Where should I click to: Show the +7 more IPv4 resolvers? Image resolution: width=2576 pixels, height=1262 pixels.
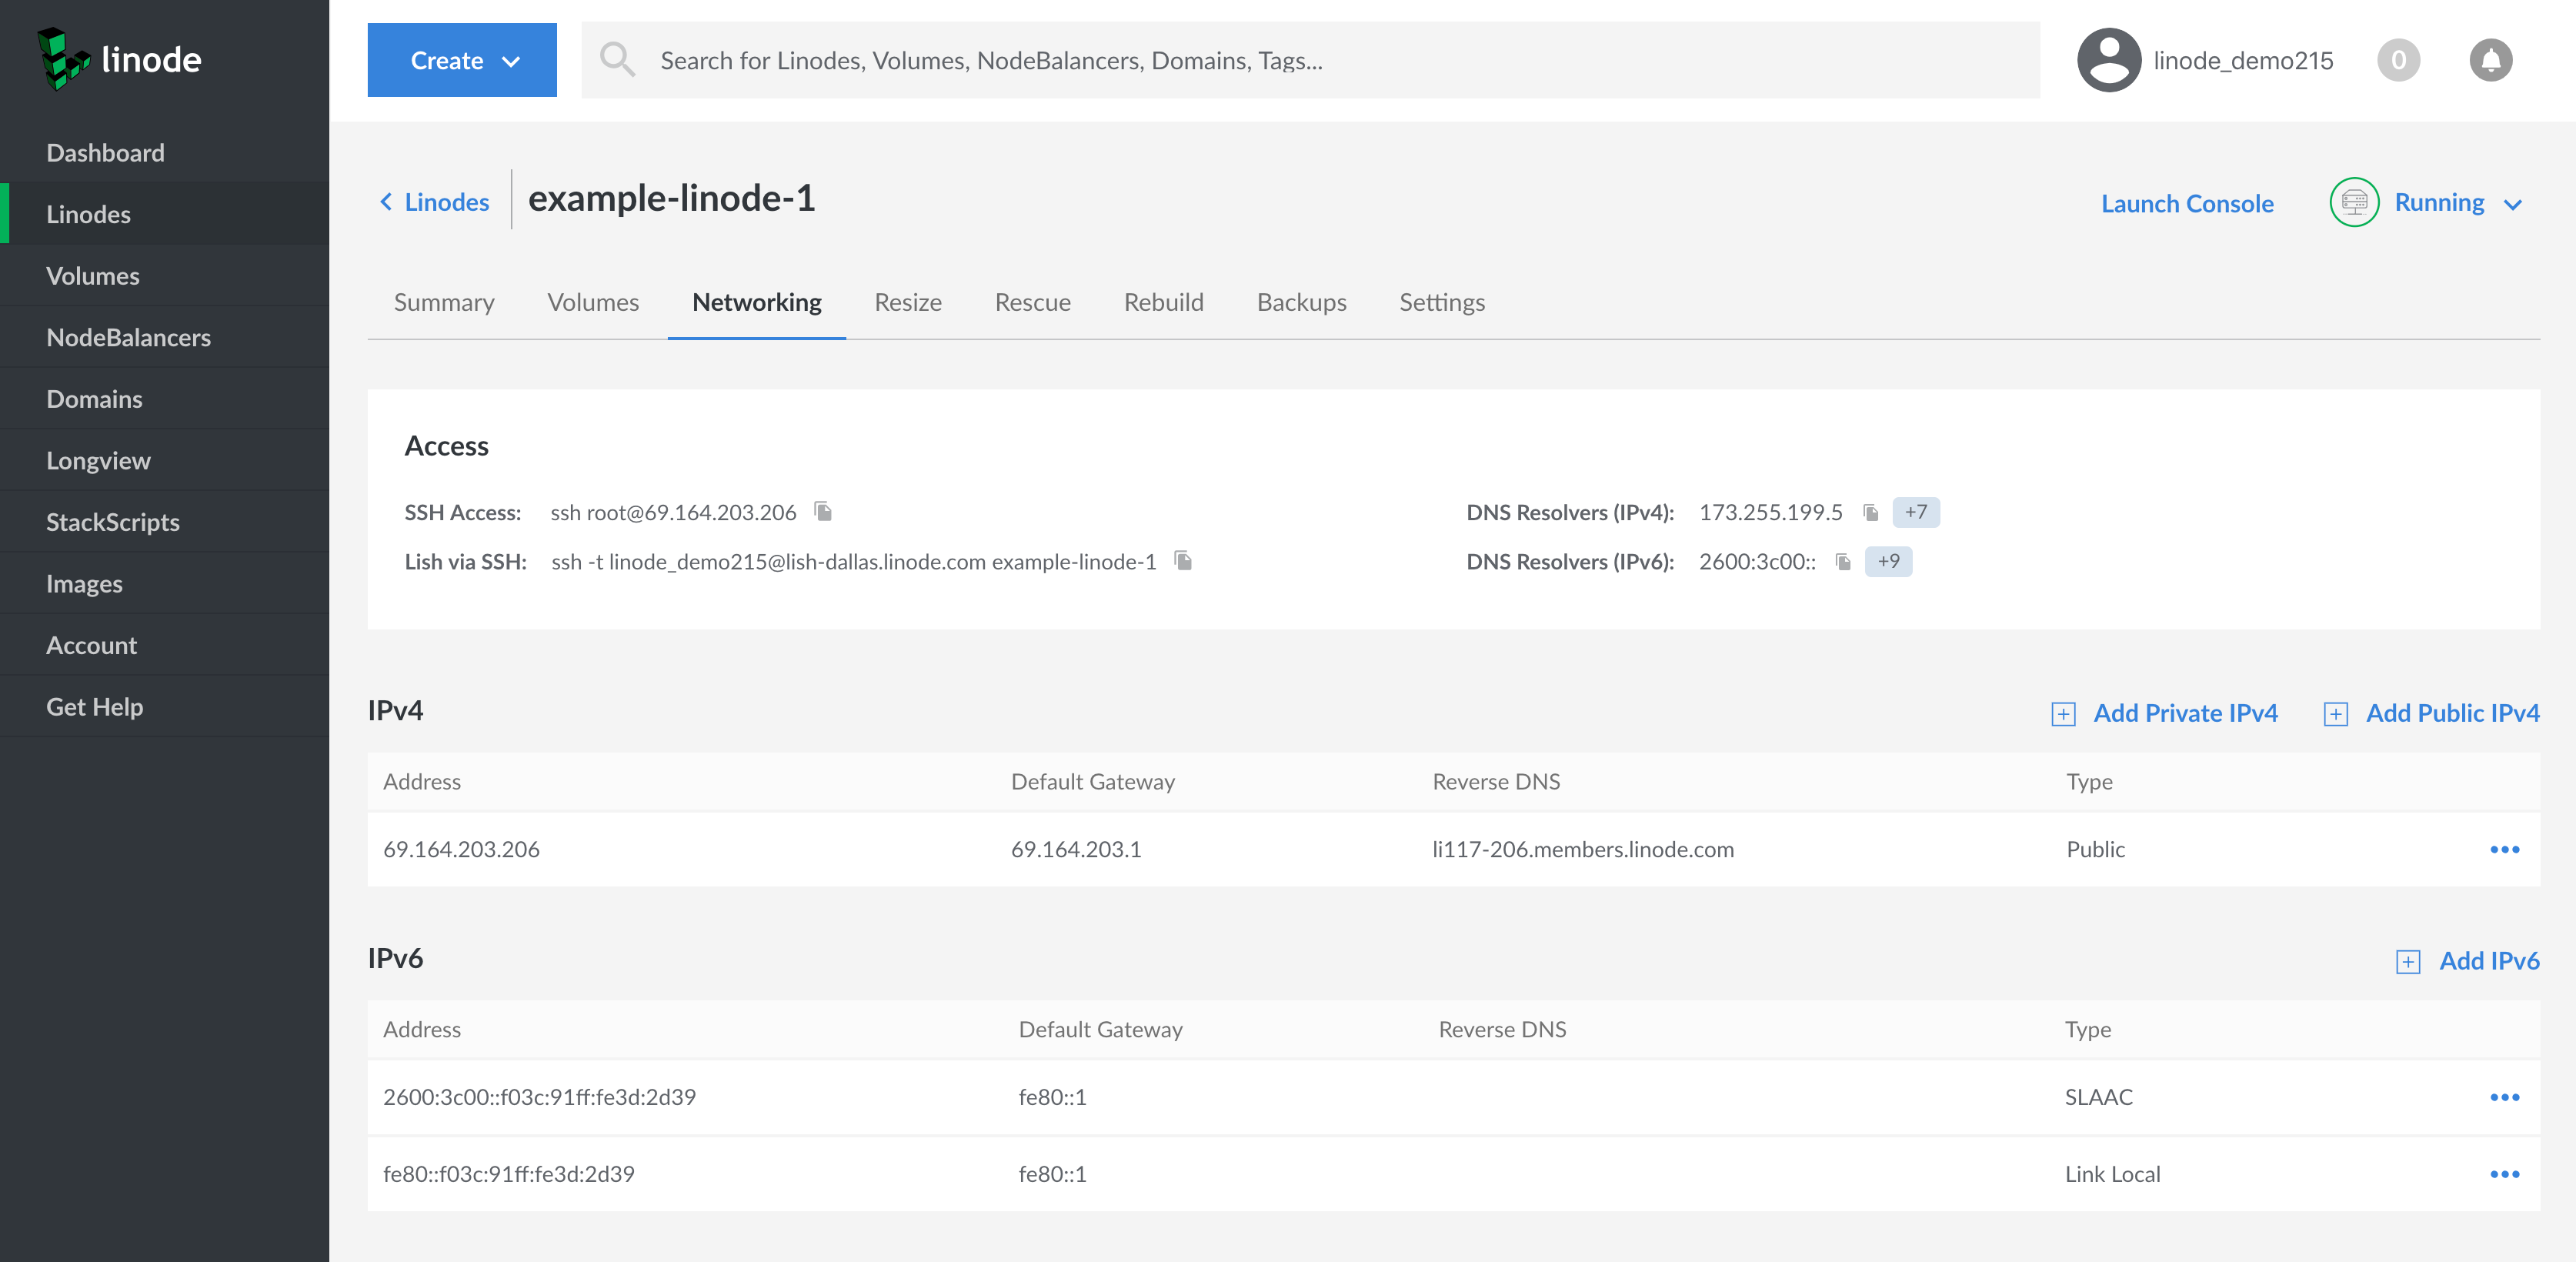point(1915,512)
